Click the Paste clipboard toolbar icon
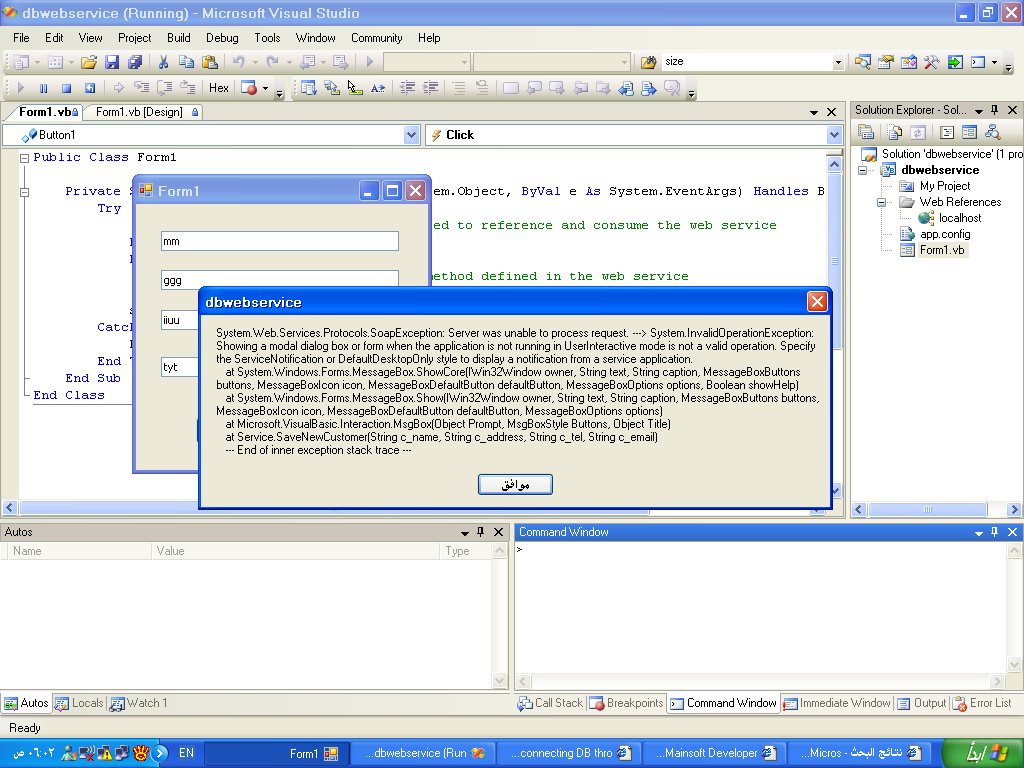 [210, 62]
